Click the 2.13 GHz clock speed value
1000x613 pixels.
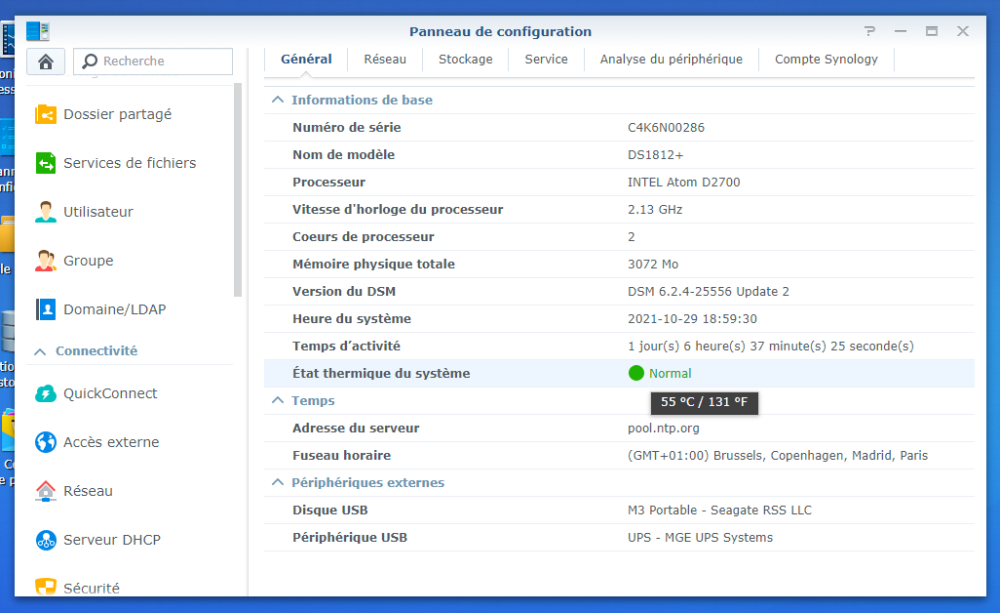[655, 210]
